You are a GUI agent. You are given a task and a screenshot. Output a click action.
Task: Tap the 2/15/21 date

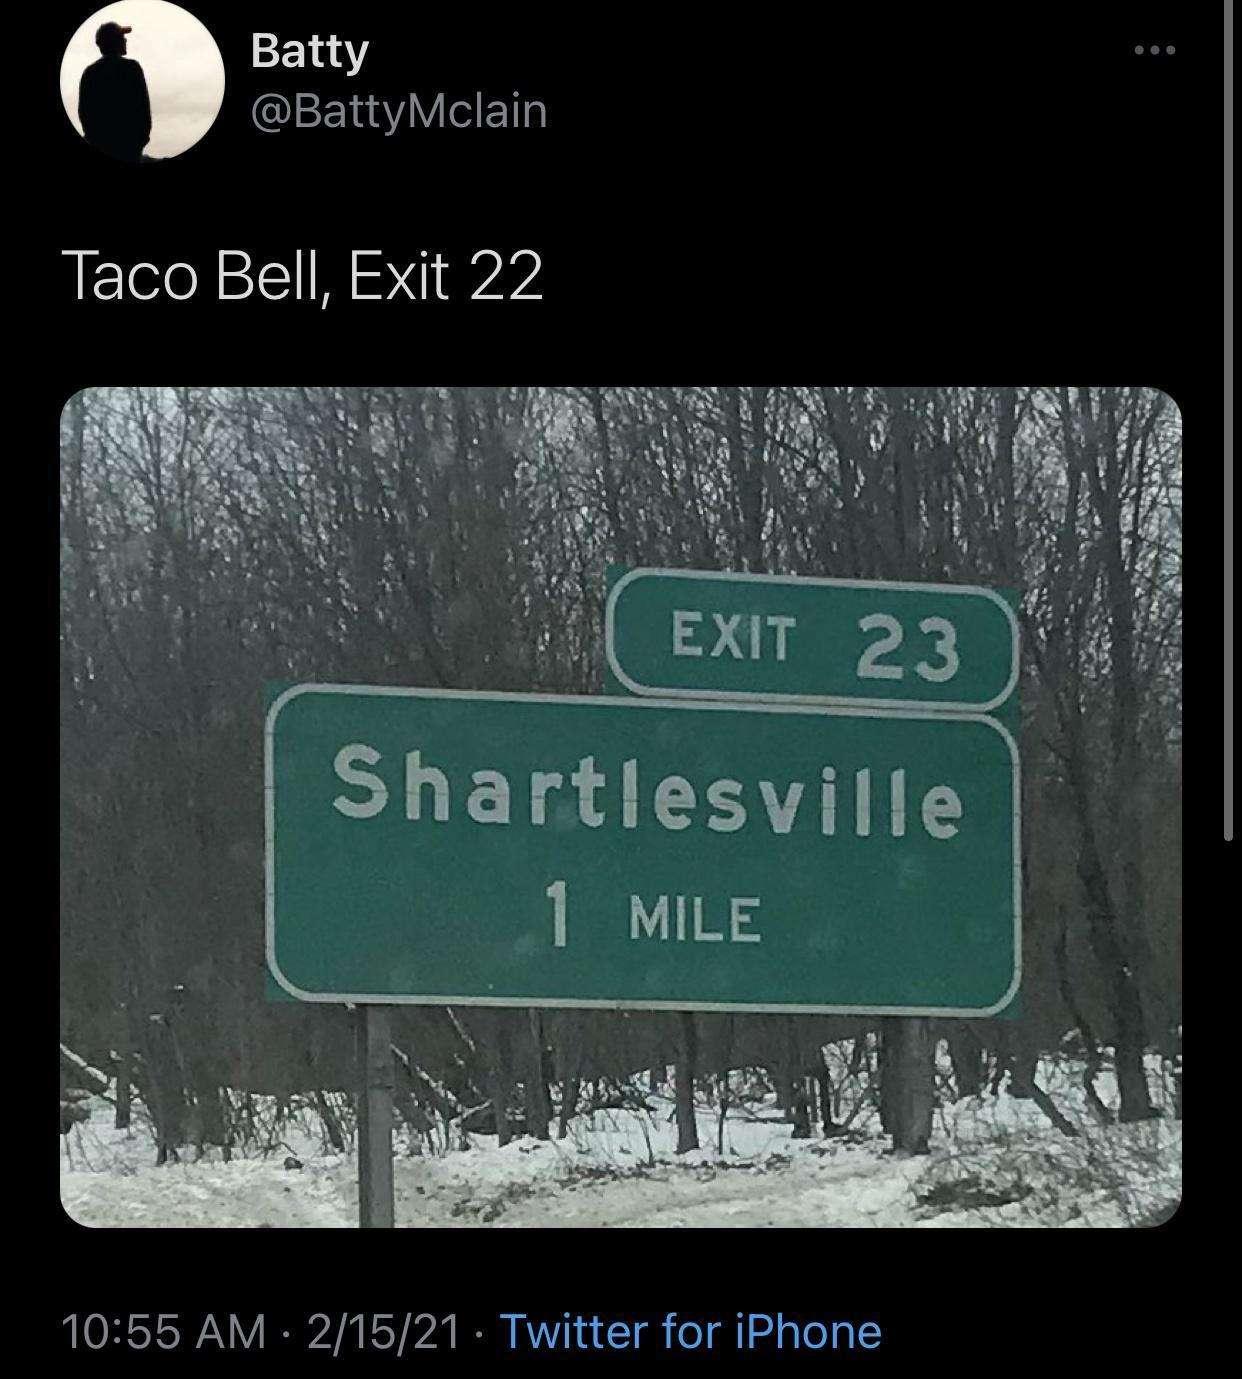click(x=384, y=1332)
